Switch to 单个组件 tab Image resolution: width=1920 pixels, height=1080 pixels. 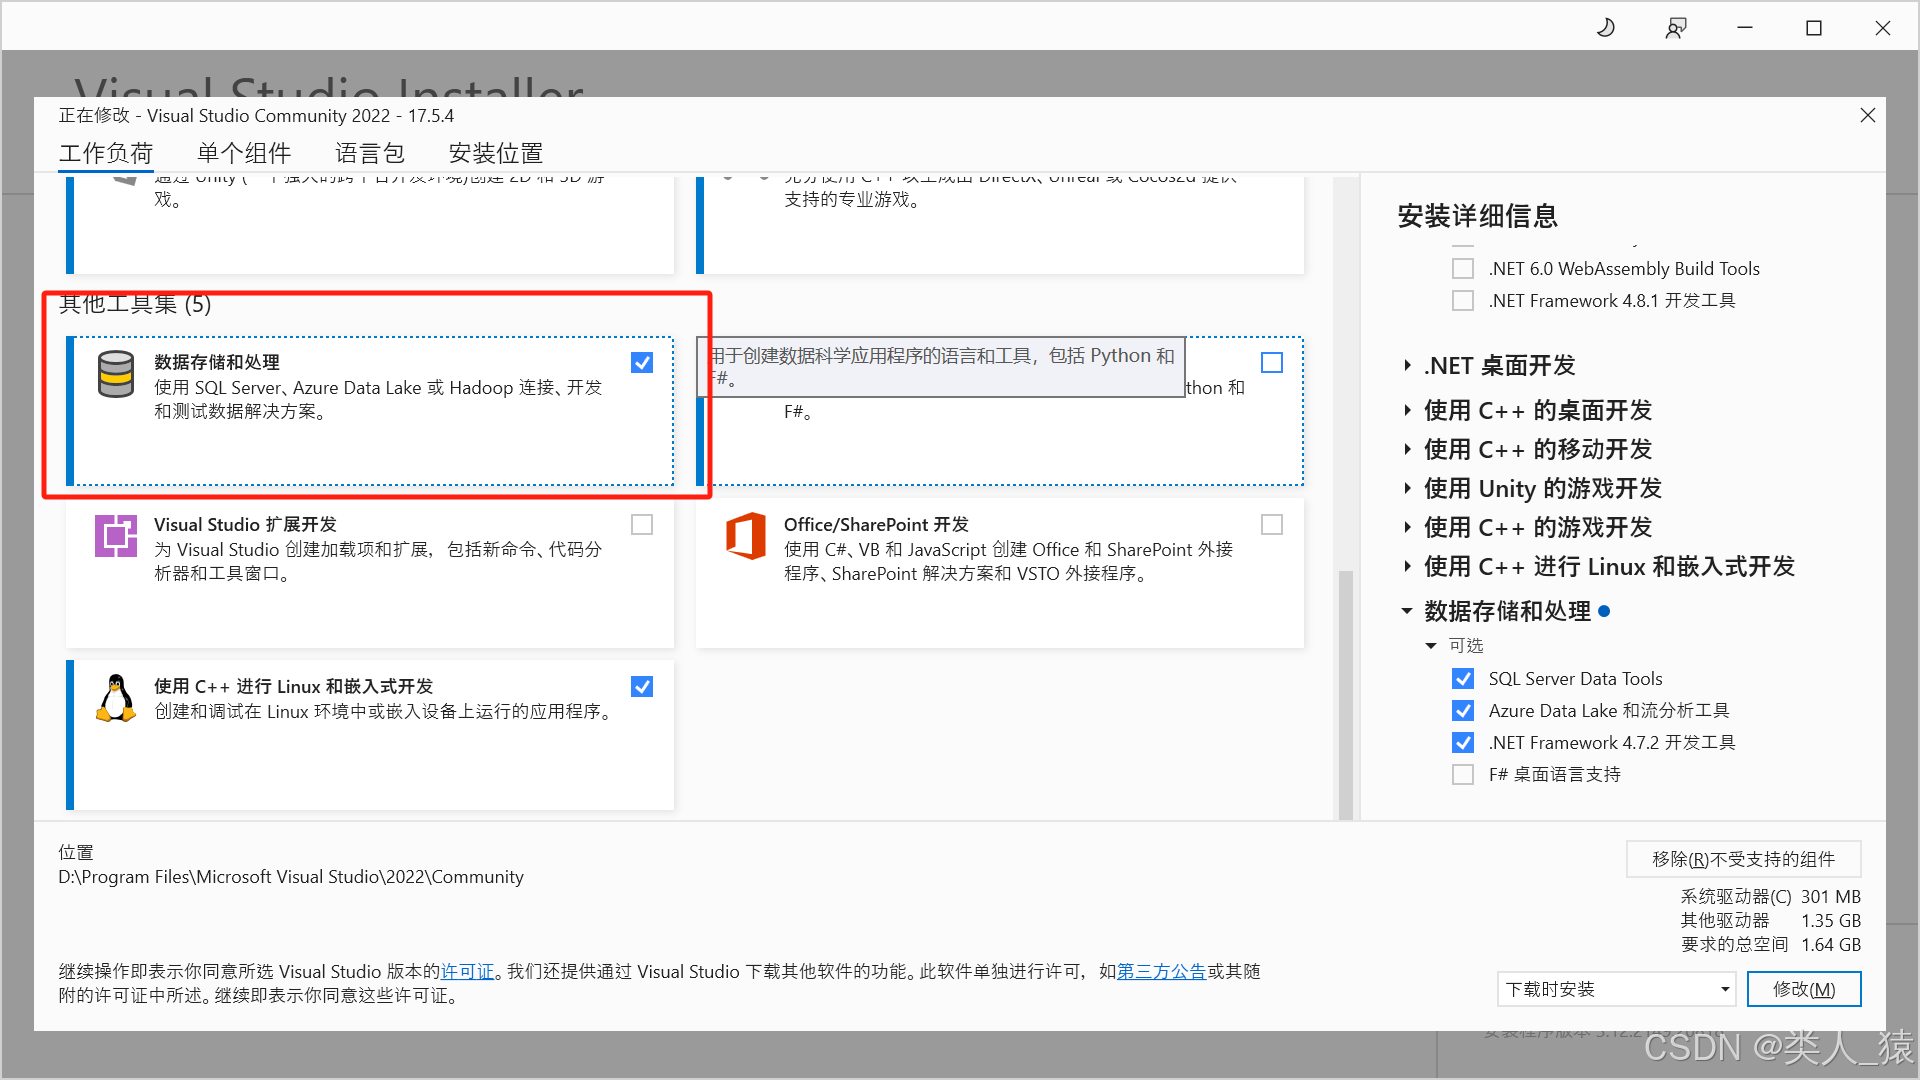(244, 153)
